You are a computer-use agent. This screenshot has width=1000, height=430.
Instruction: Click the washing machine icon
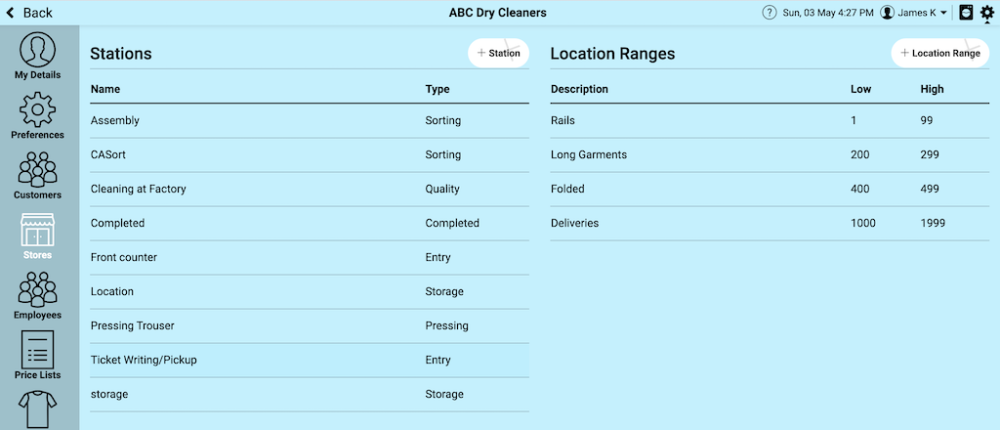coord(966,13)
